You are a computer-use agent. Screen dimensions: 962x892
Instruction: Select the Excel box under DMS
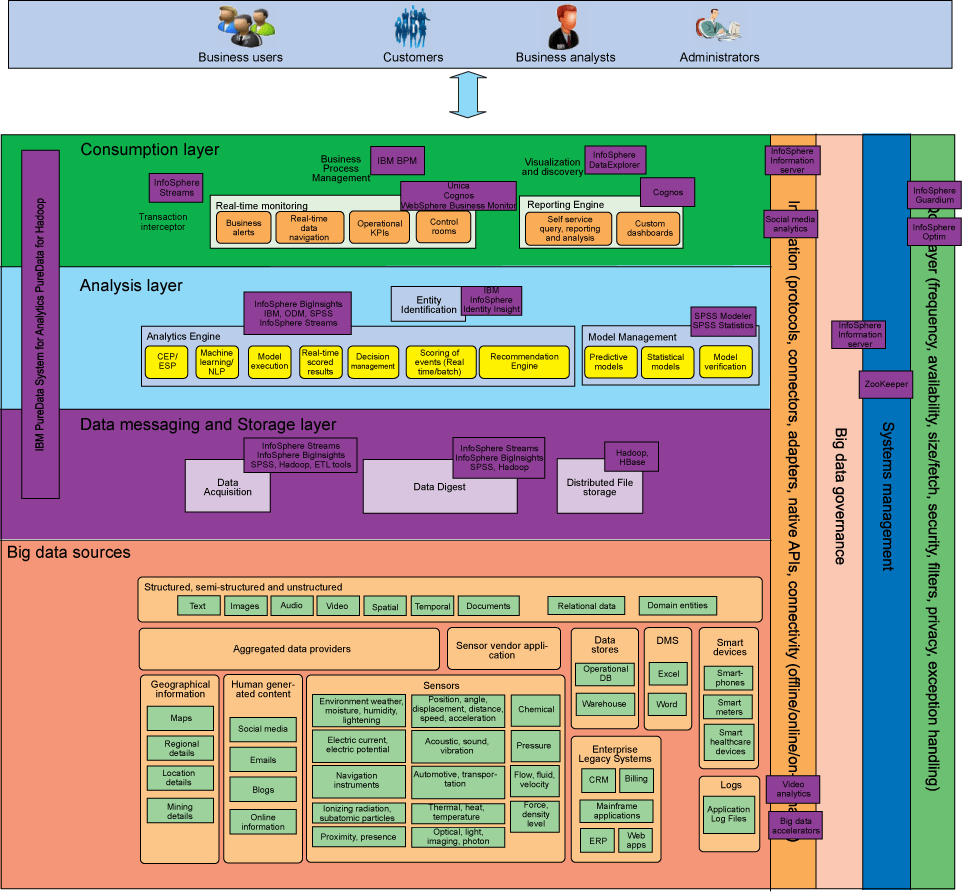point(668,674)
